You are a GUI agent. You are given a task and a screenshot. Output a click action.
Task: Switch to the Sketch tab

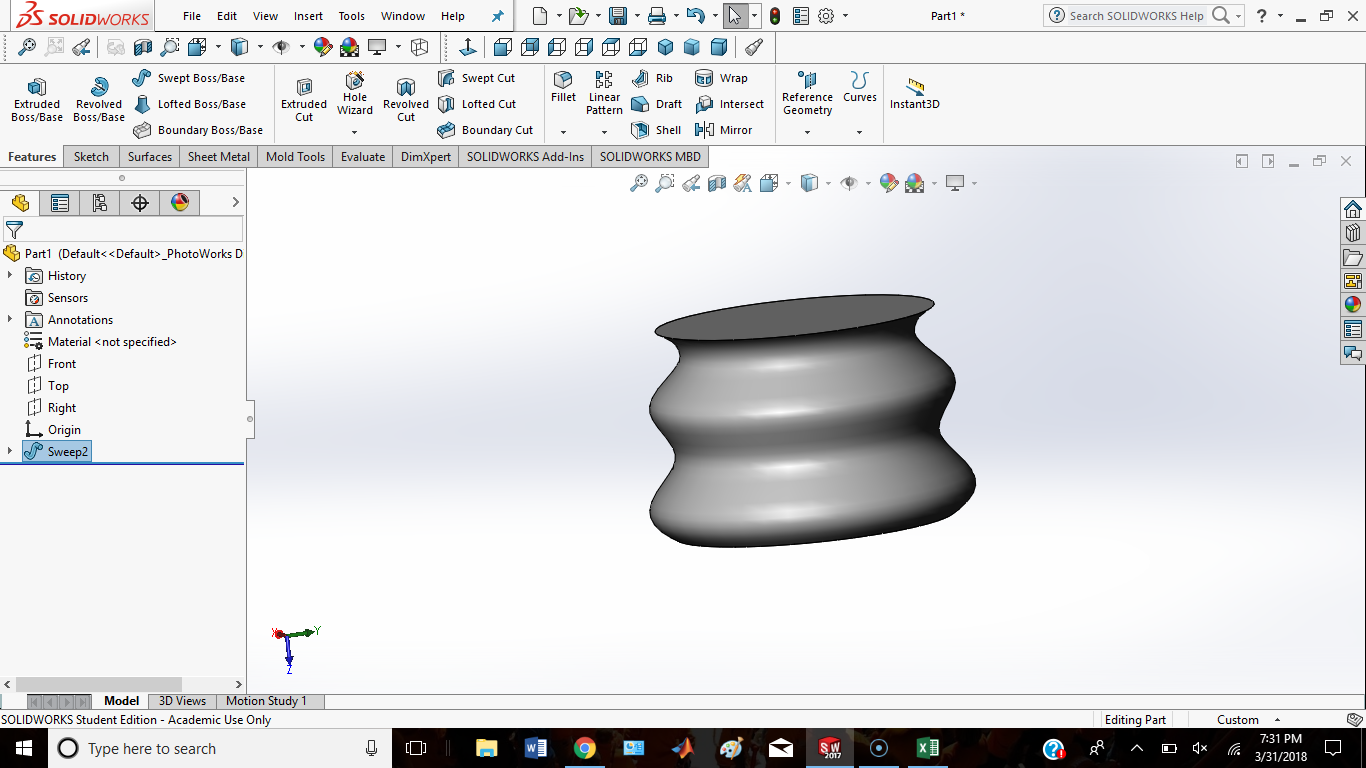tap(91, 157)
